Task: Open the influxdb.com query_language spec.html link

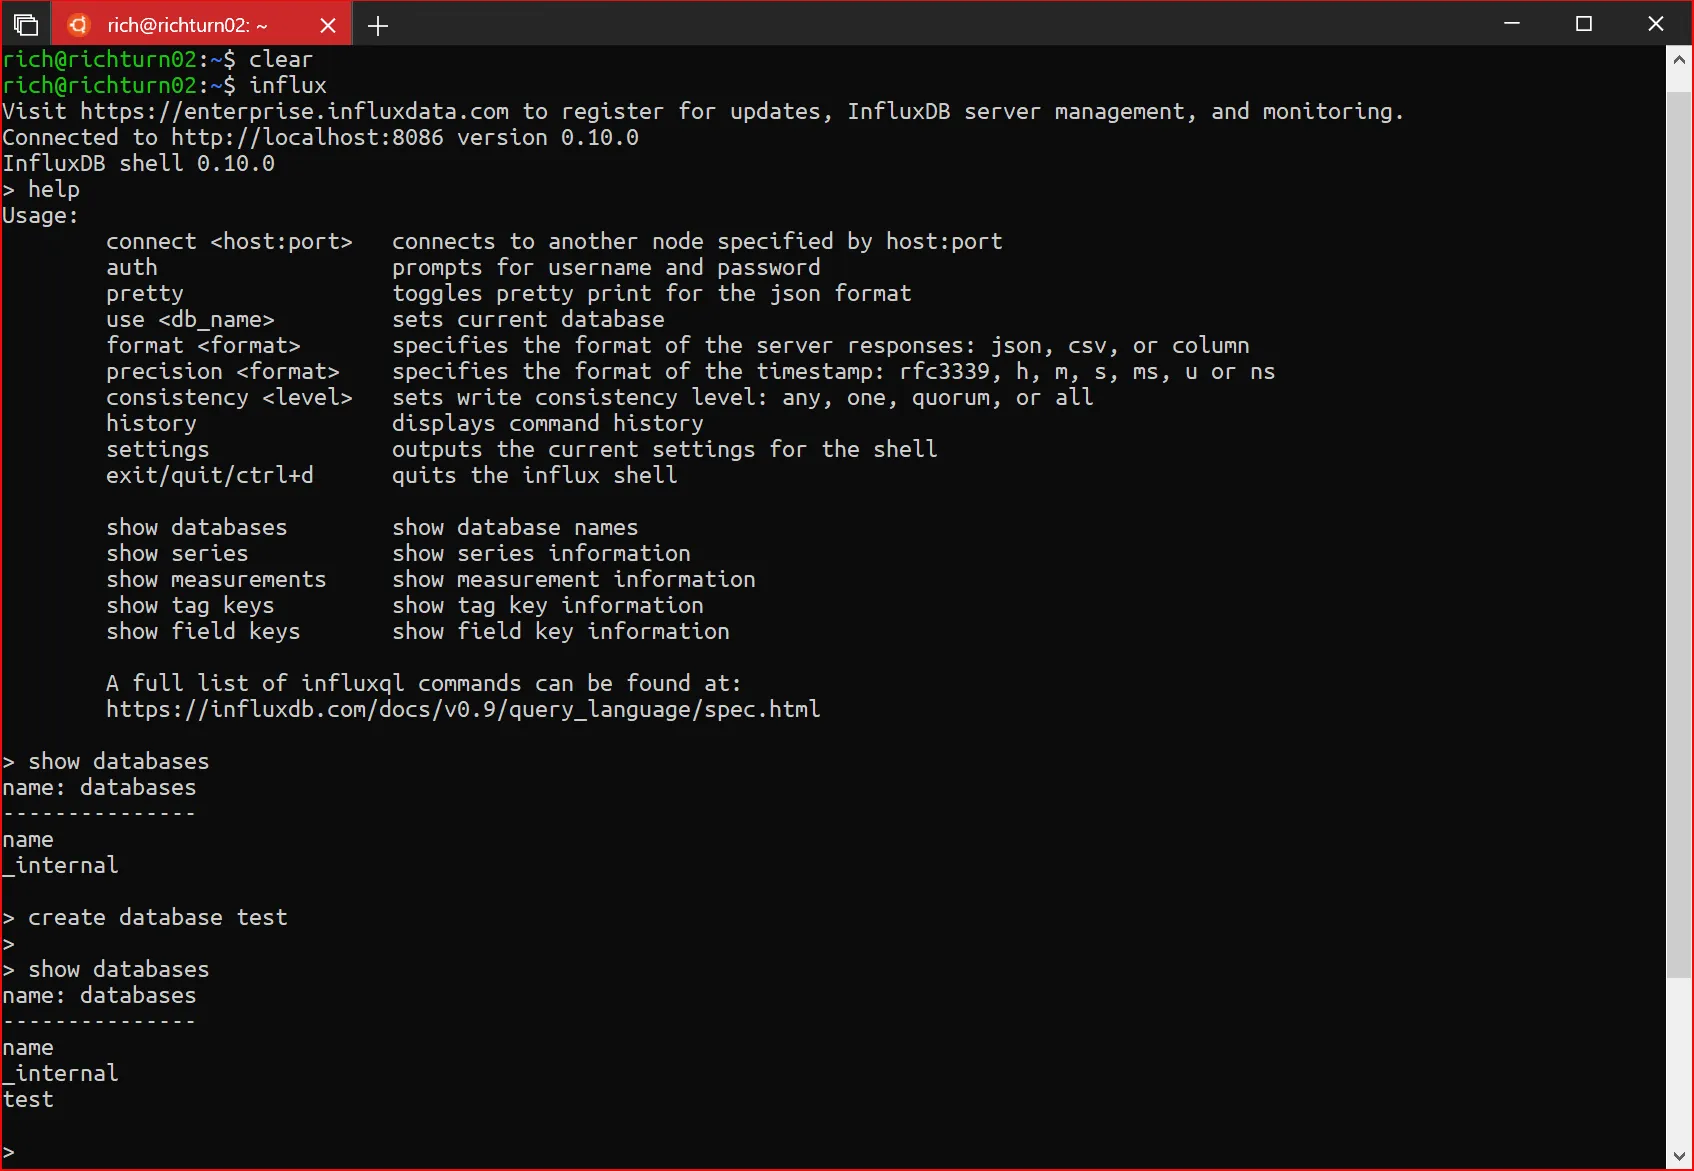Action: click(x=463, y=709)
